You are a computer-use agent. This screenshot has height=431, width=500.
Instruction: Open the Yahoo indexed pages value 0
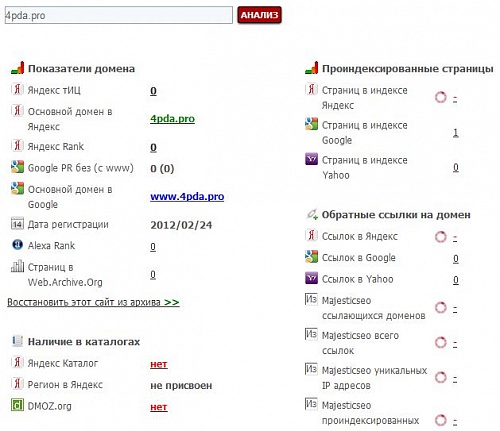[456, 168]
